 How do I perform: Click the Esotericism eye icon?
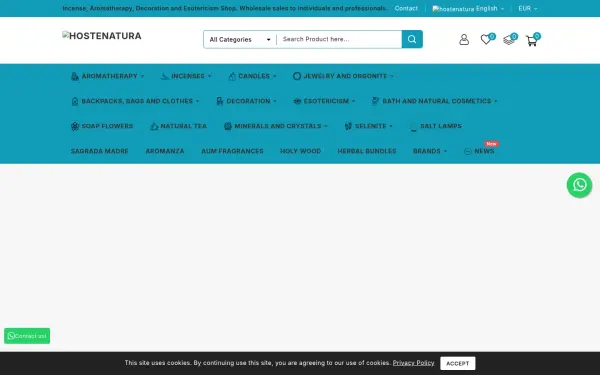297,101
